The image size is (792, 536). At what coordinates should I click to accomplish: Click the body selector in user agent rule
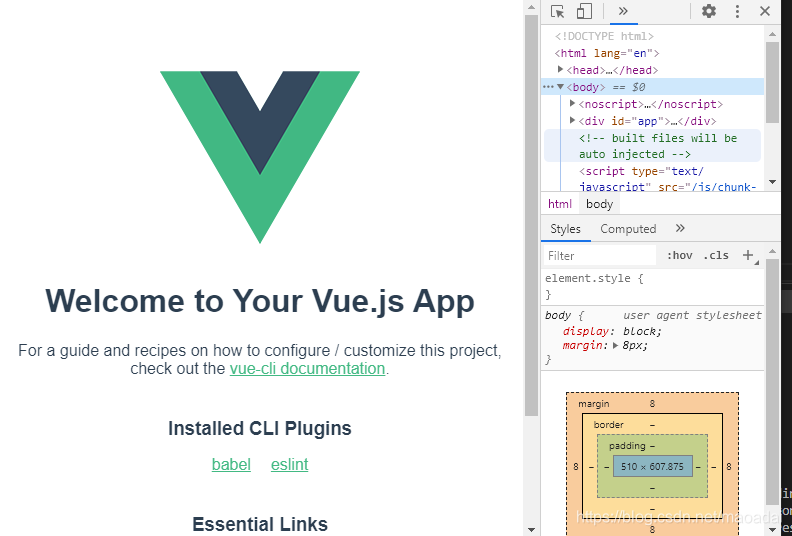click(558, 316)
